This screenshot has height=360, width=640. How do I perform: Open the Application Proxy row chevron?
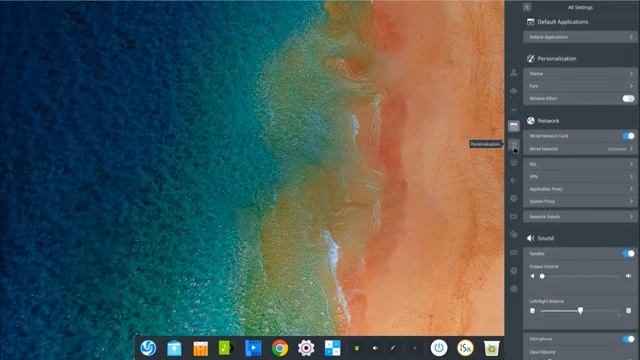pyautogui.click(x=631, y=189)
